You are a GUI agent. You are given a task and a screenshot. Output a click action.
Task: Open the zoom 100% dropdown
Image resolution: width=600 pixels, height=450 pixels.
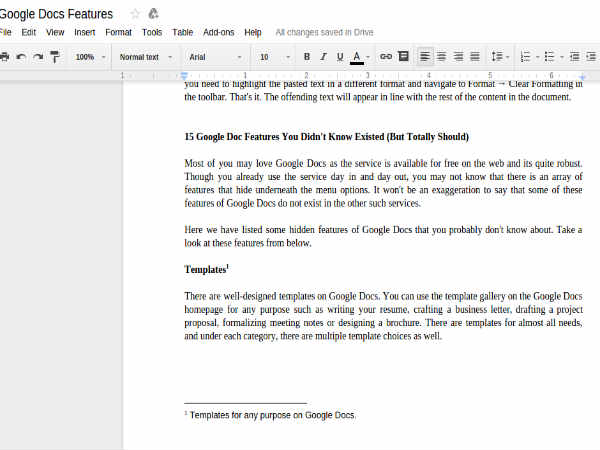tap(88, 57)
